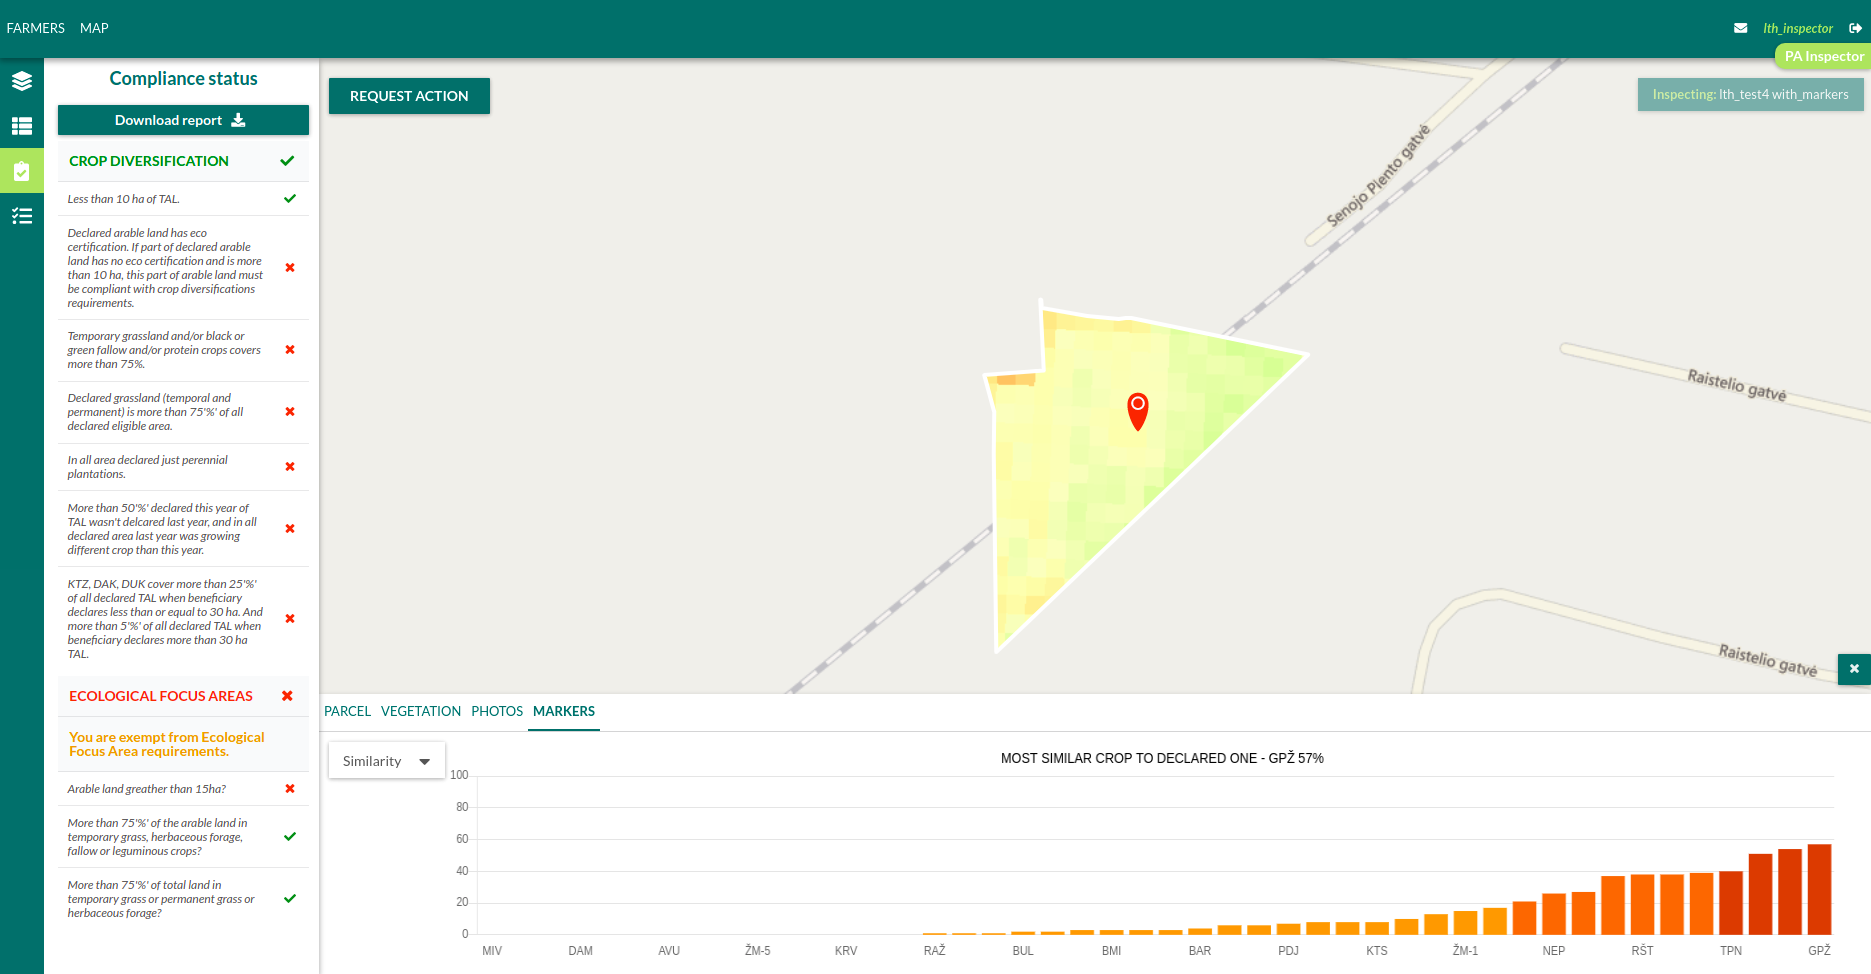
Task: Click green check beside Crop Diversification
Action: 287,161
